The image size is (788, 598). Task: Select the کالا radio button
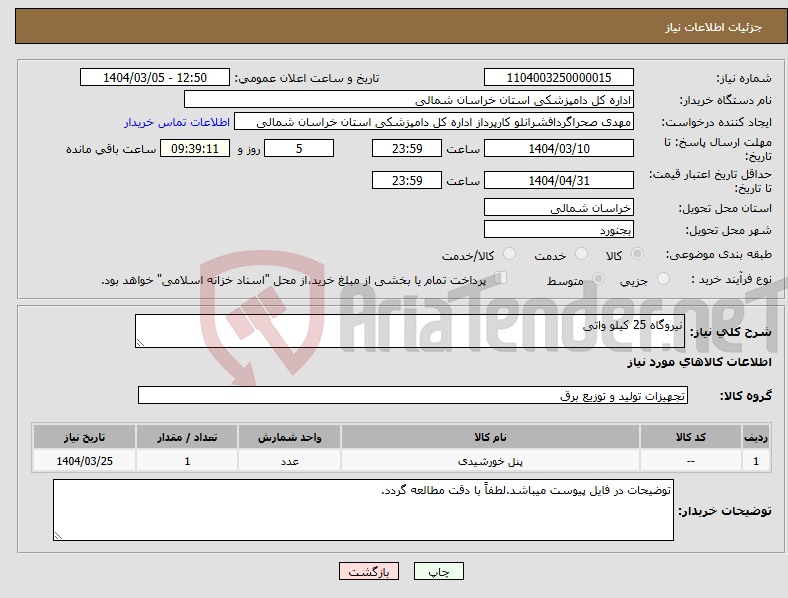tap(637, 254)
